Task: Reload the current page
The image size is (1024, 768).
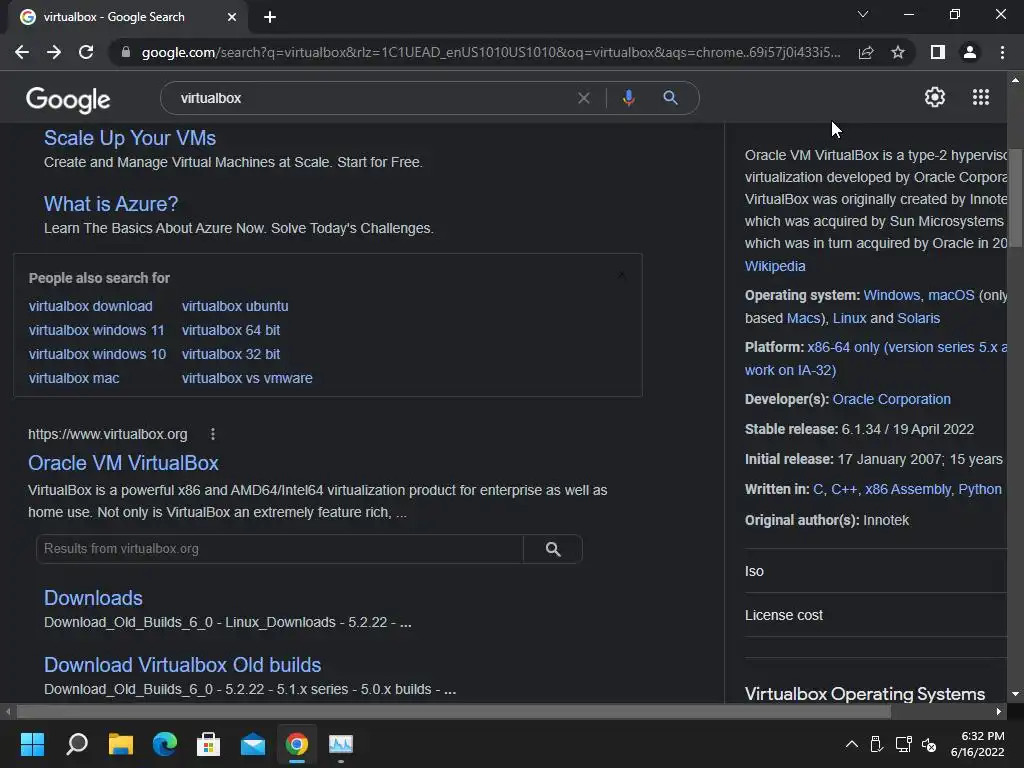Action: tap(86, 52)
